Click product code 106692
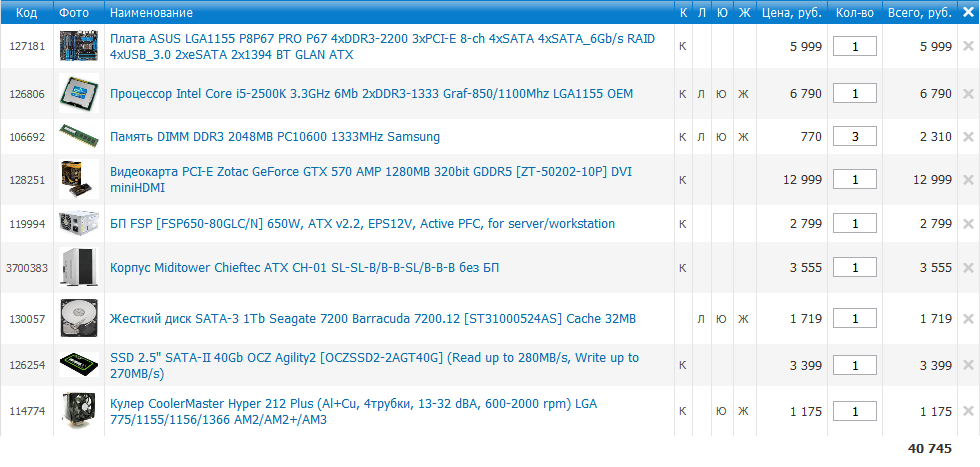The image size is (980, 467). (27, 136)
